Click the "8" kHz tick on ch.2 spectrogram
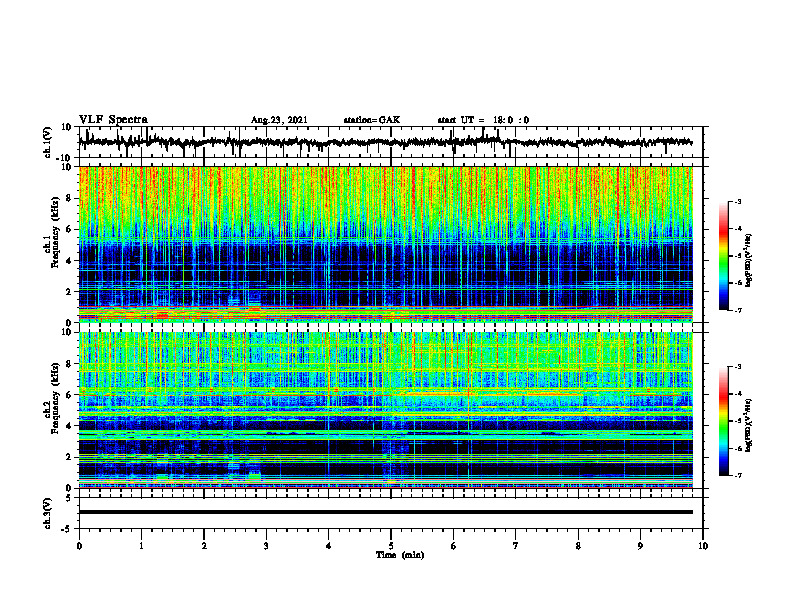 69,364
